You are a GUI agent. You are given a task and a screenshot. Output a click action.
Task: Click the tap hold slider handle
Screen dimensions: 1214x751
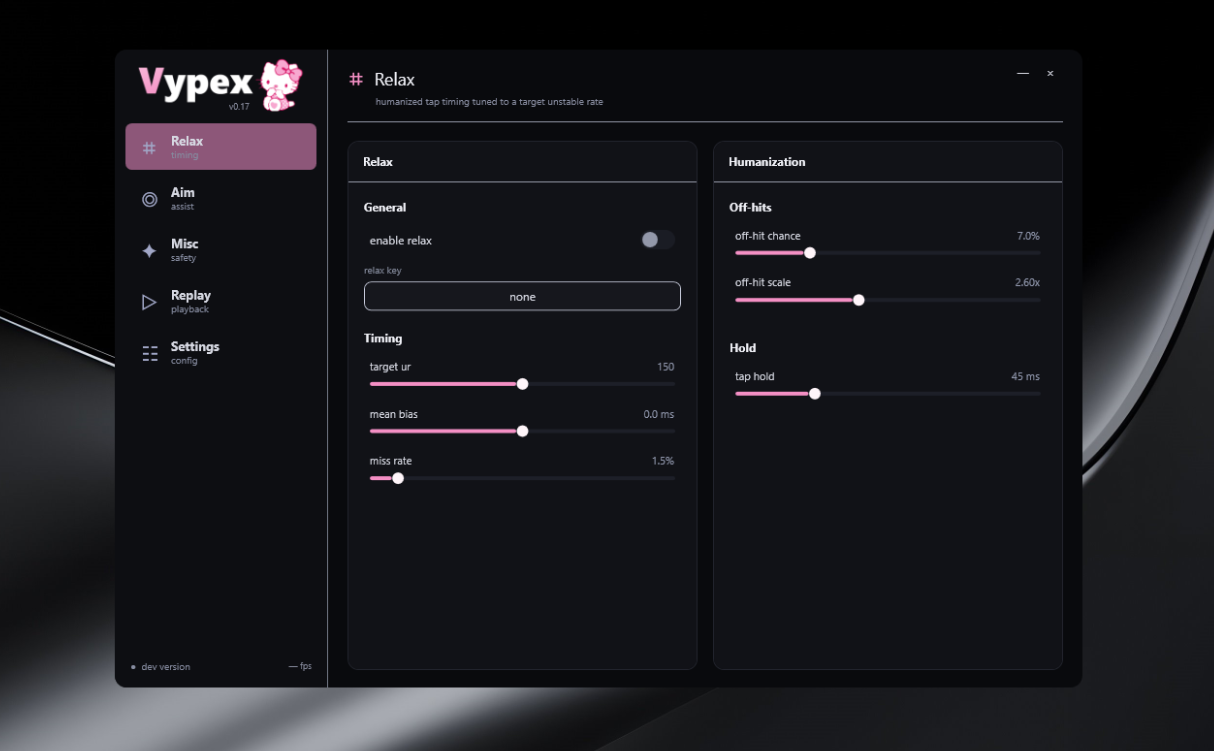[815, 394]
